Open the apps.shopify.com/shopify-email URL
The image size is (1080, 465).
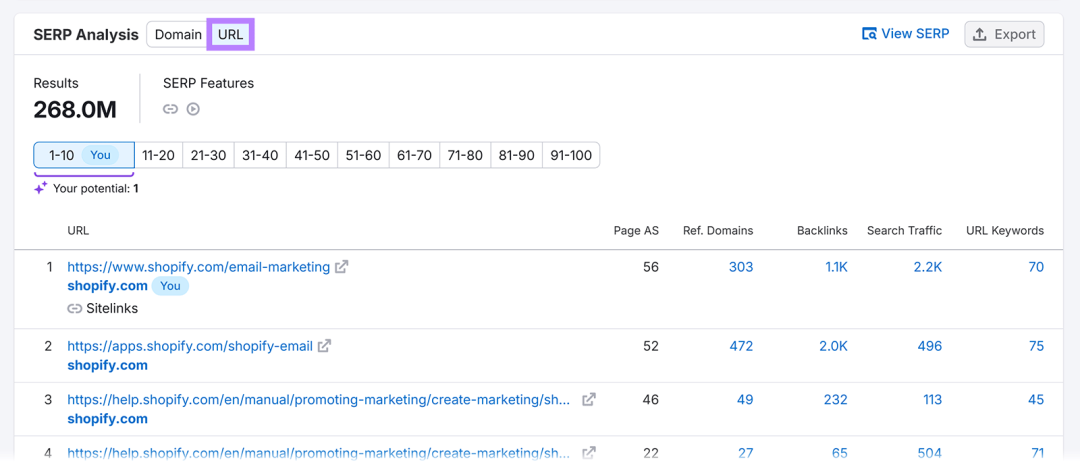pos(190,346)
